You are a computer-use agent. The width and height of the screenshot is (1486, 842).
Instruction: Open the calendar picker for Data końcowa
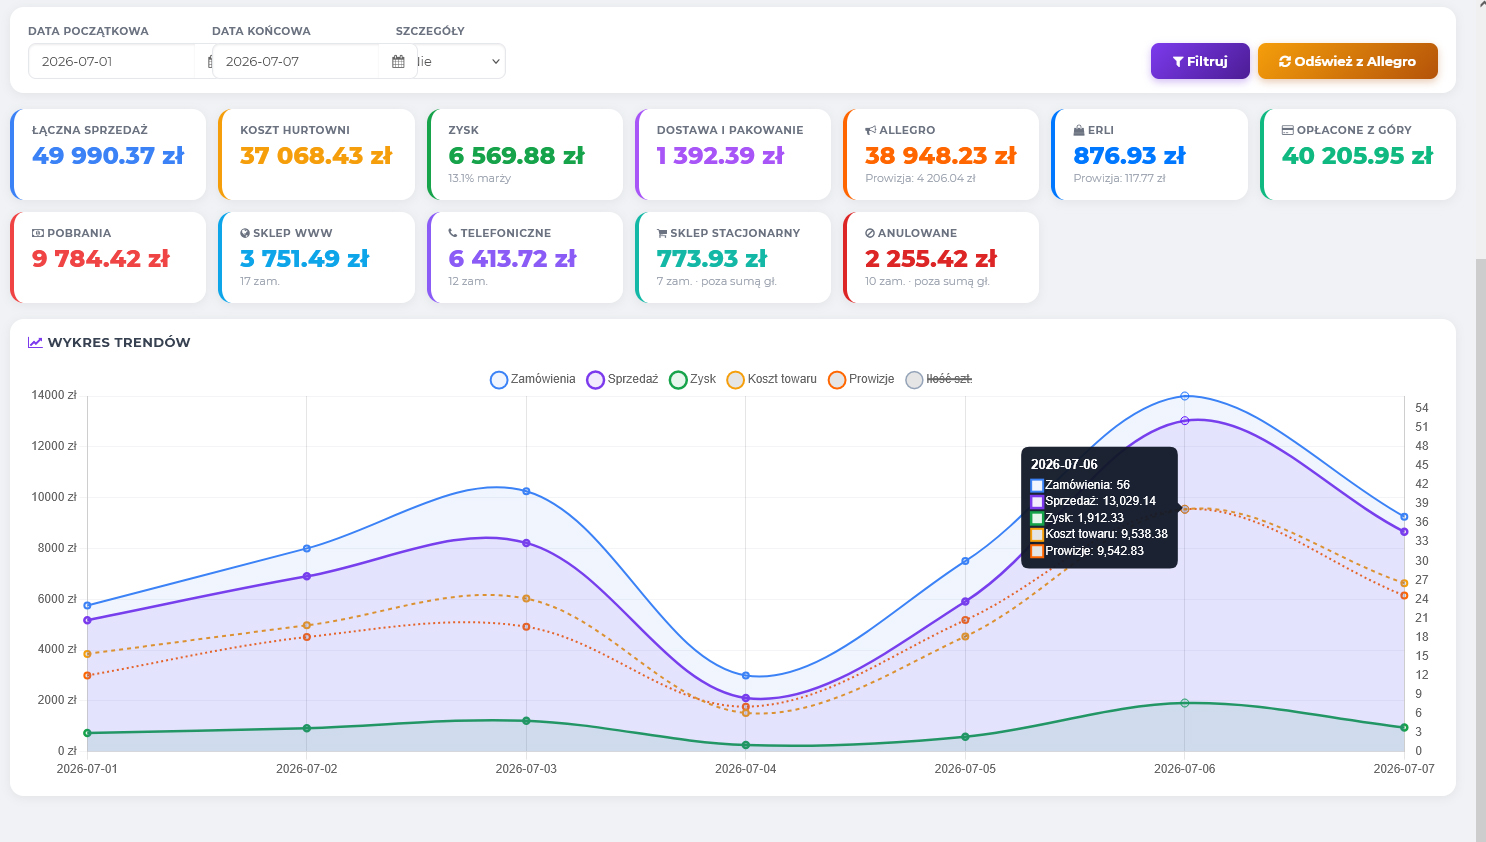pos(398,61)
